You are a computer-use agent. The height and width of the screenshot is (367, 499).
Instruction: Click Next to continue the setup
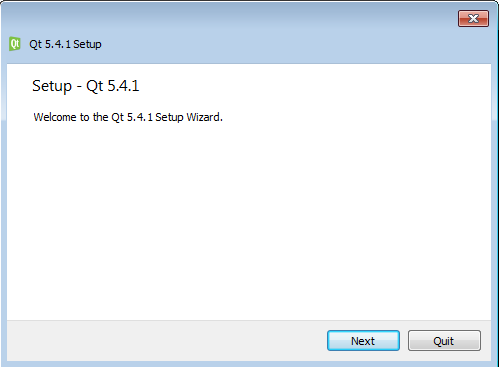[363, 341]
